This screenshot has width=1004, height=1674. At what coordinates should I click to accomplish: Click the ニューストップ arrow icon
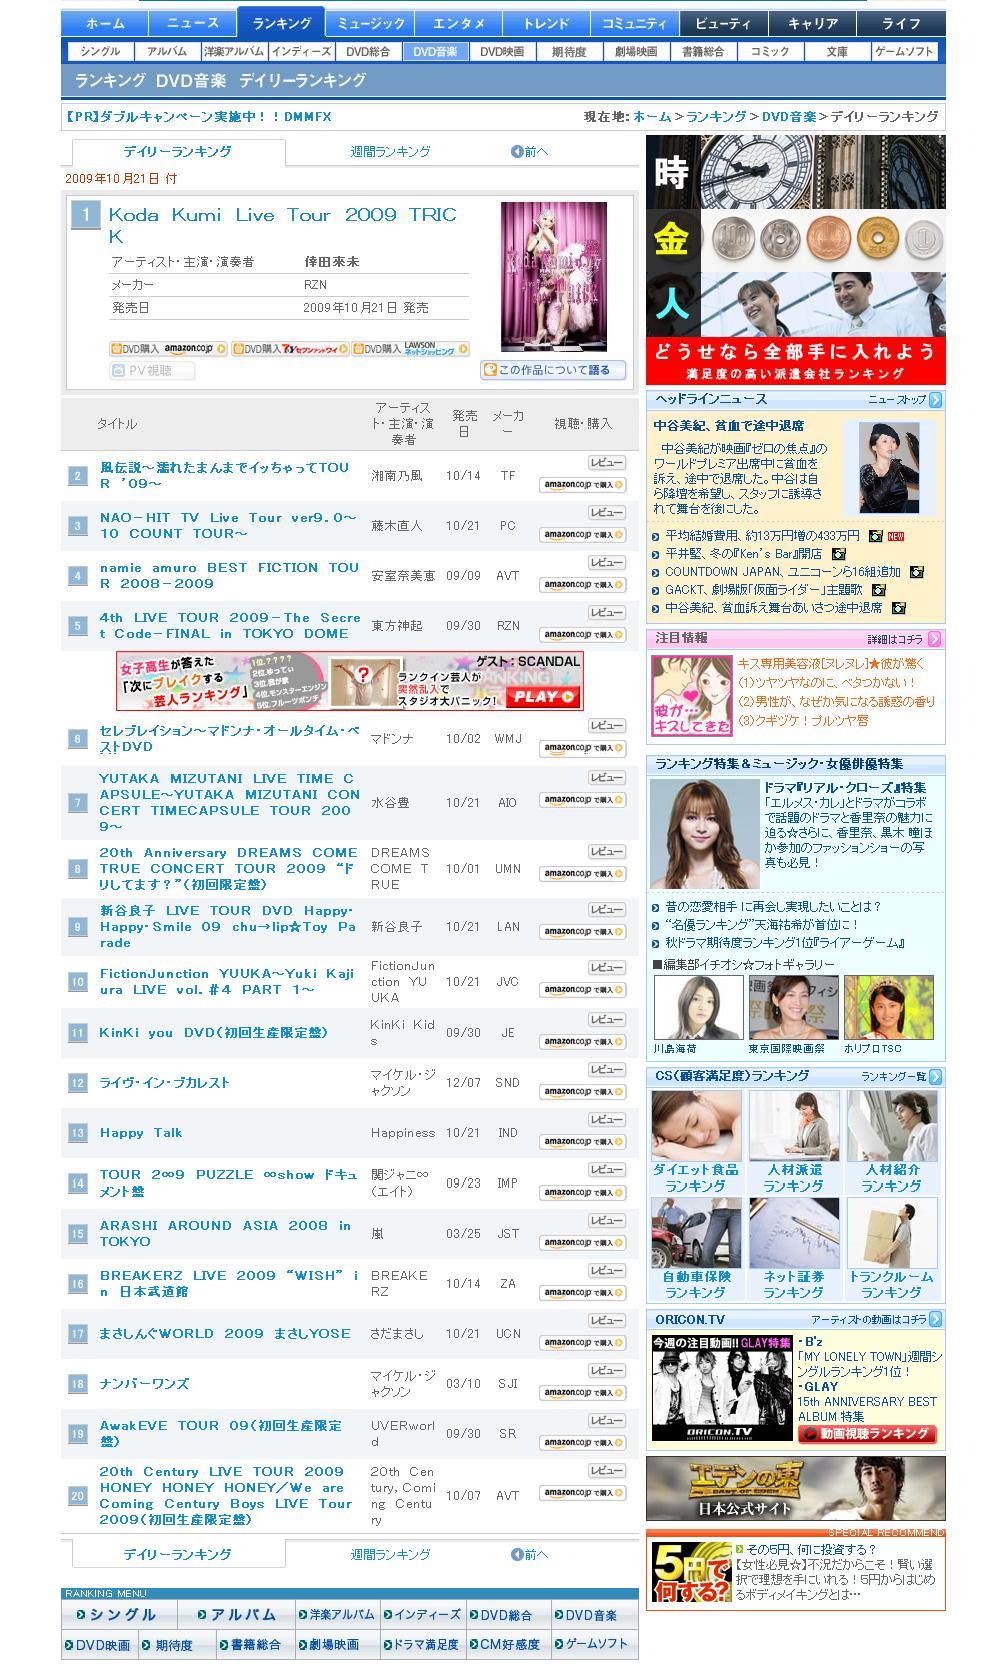(935, 400)
